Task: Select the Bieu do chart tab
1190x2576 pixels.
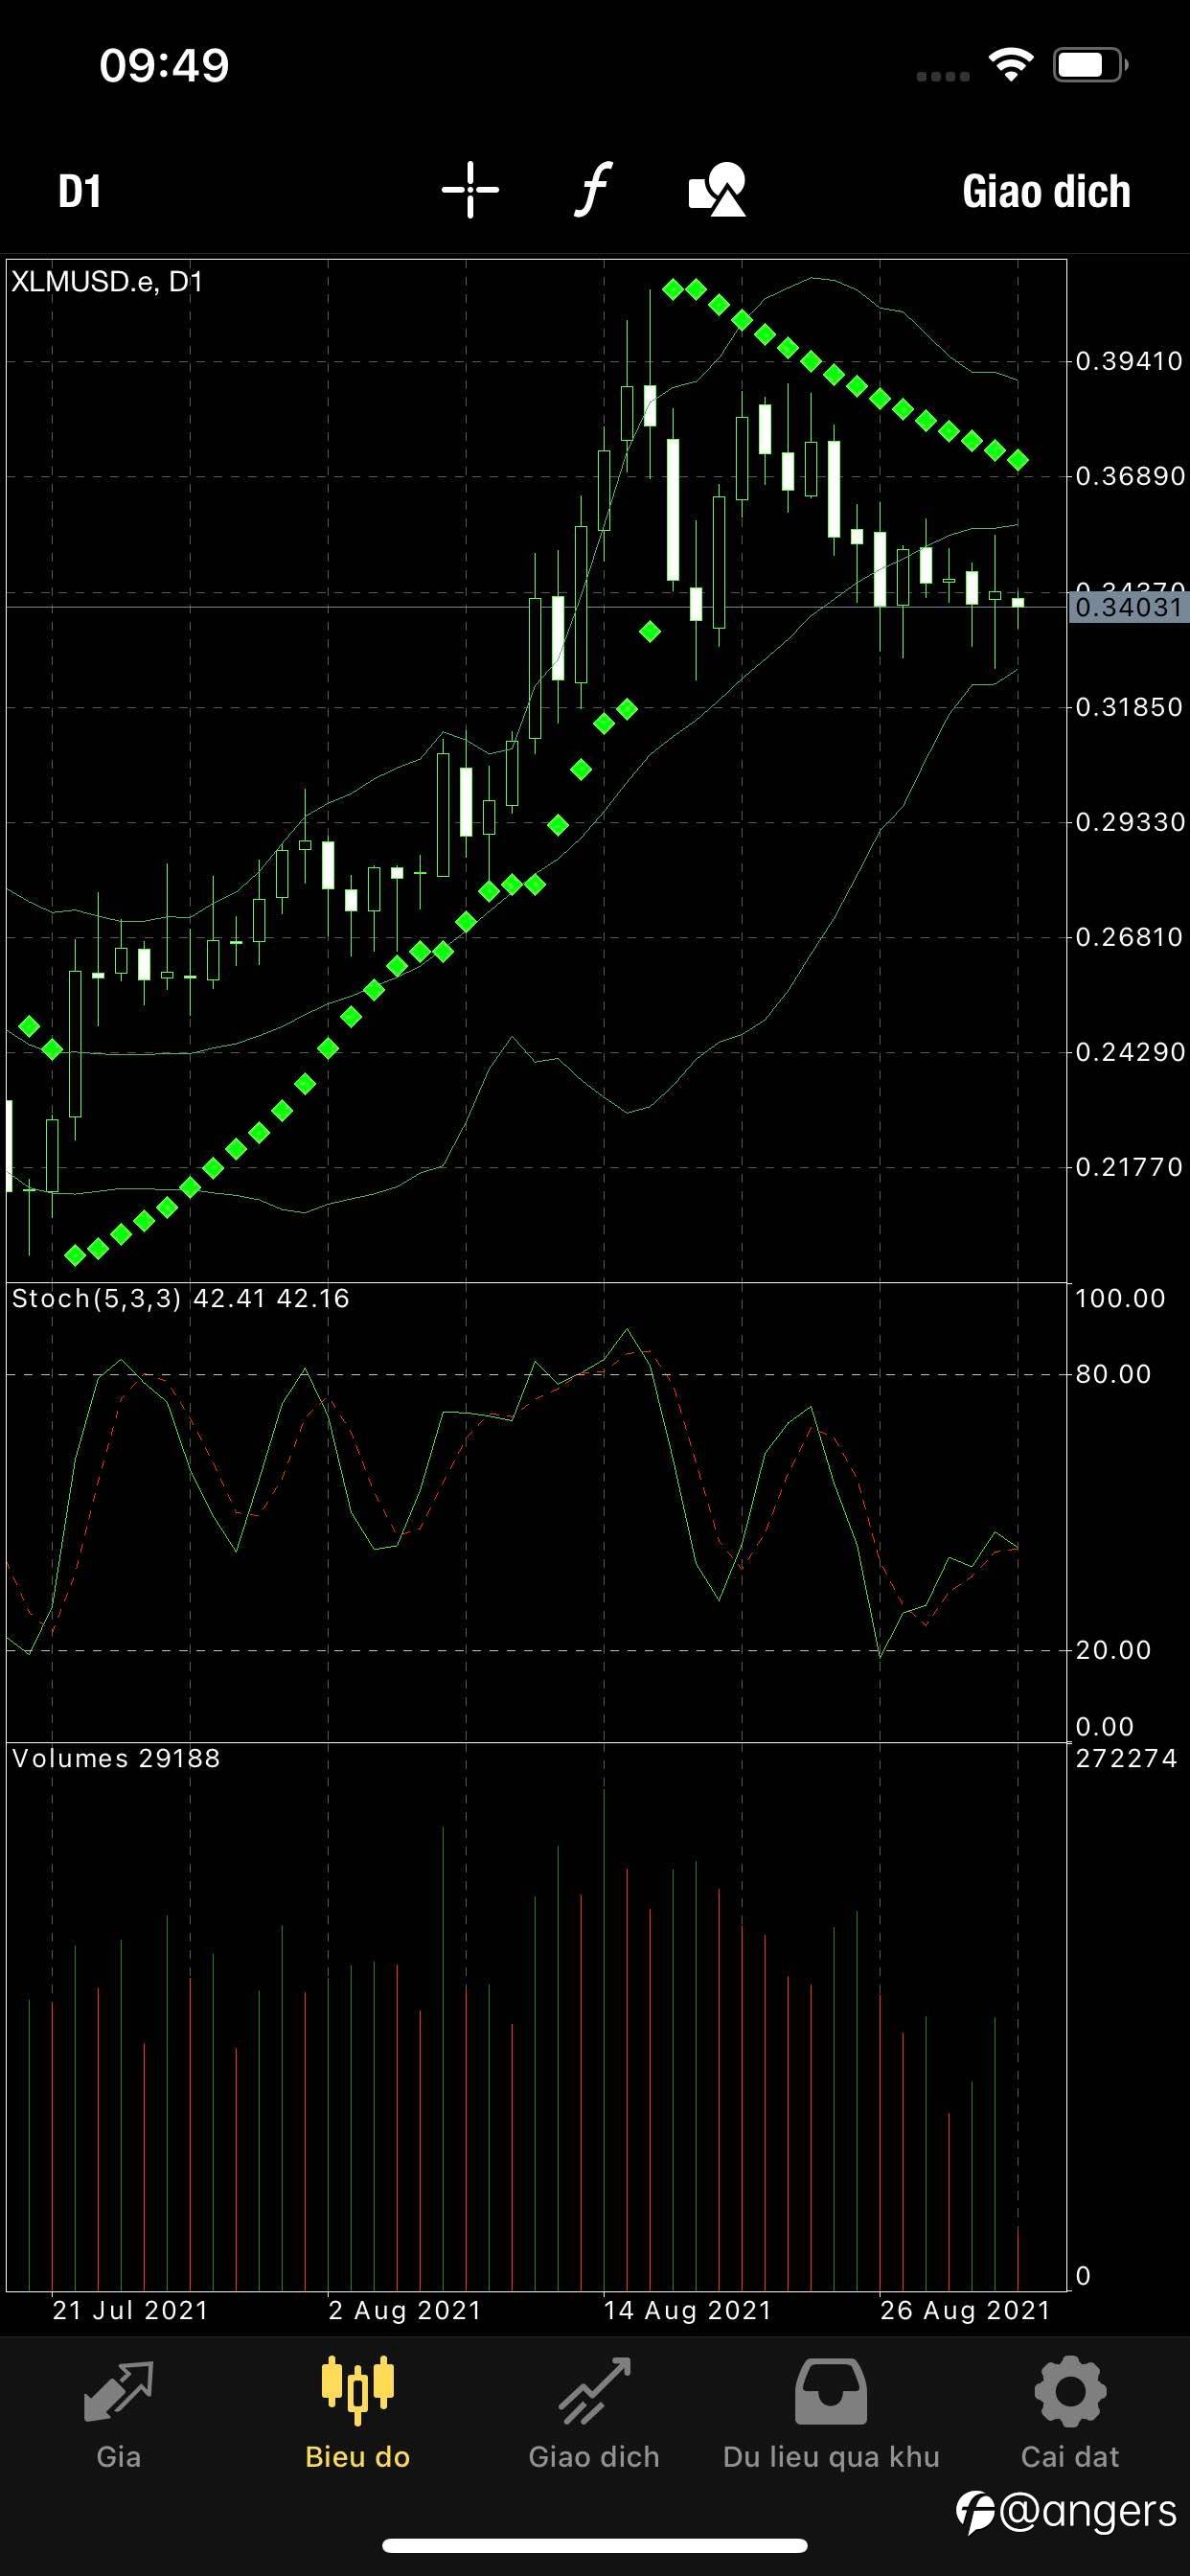Action: click(358, 2414)
